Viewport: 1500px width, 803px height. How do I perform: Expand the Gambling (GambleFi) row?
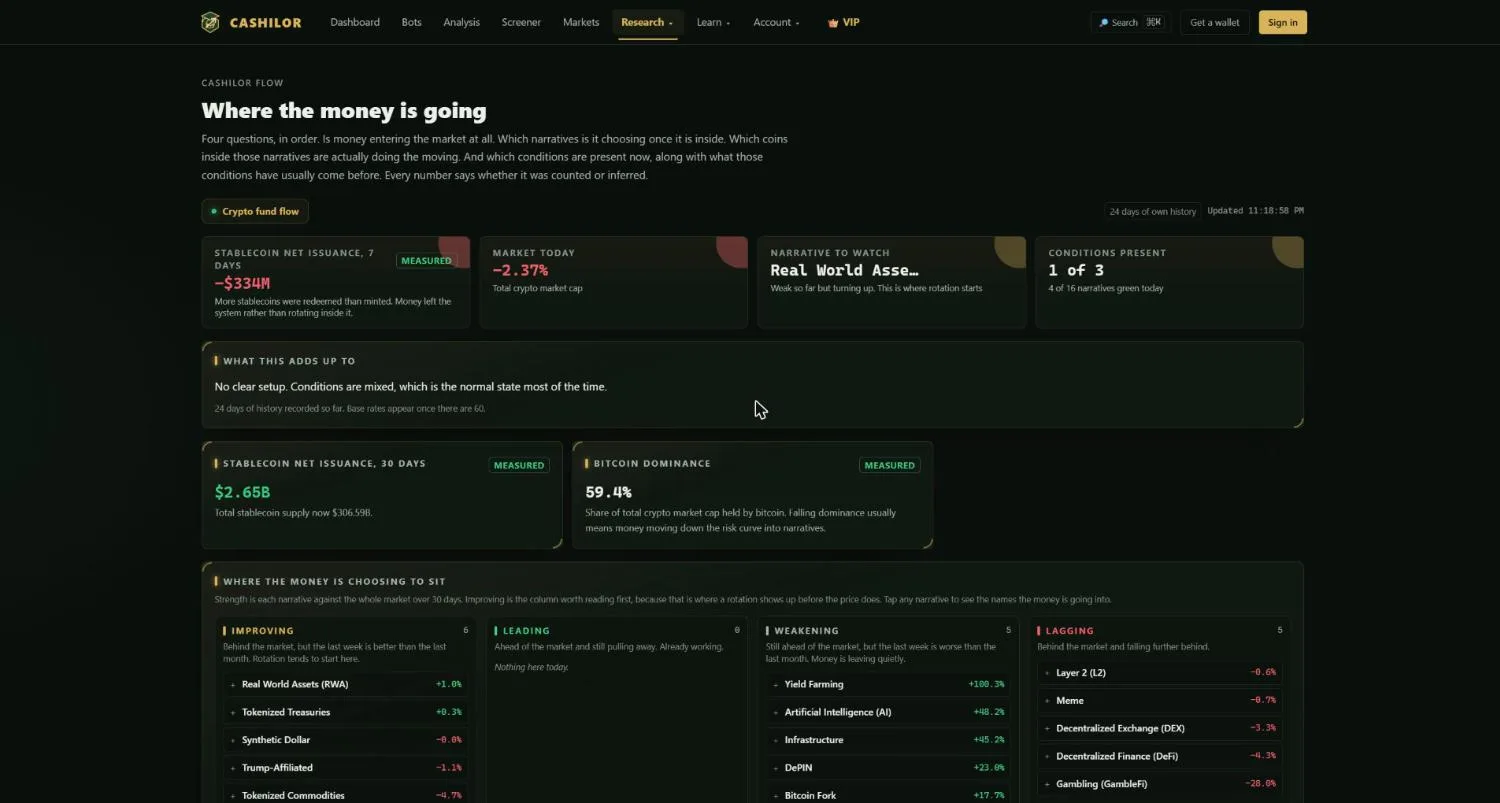pos(1160,784)
